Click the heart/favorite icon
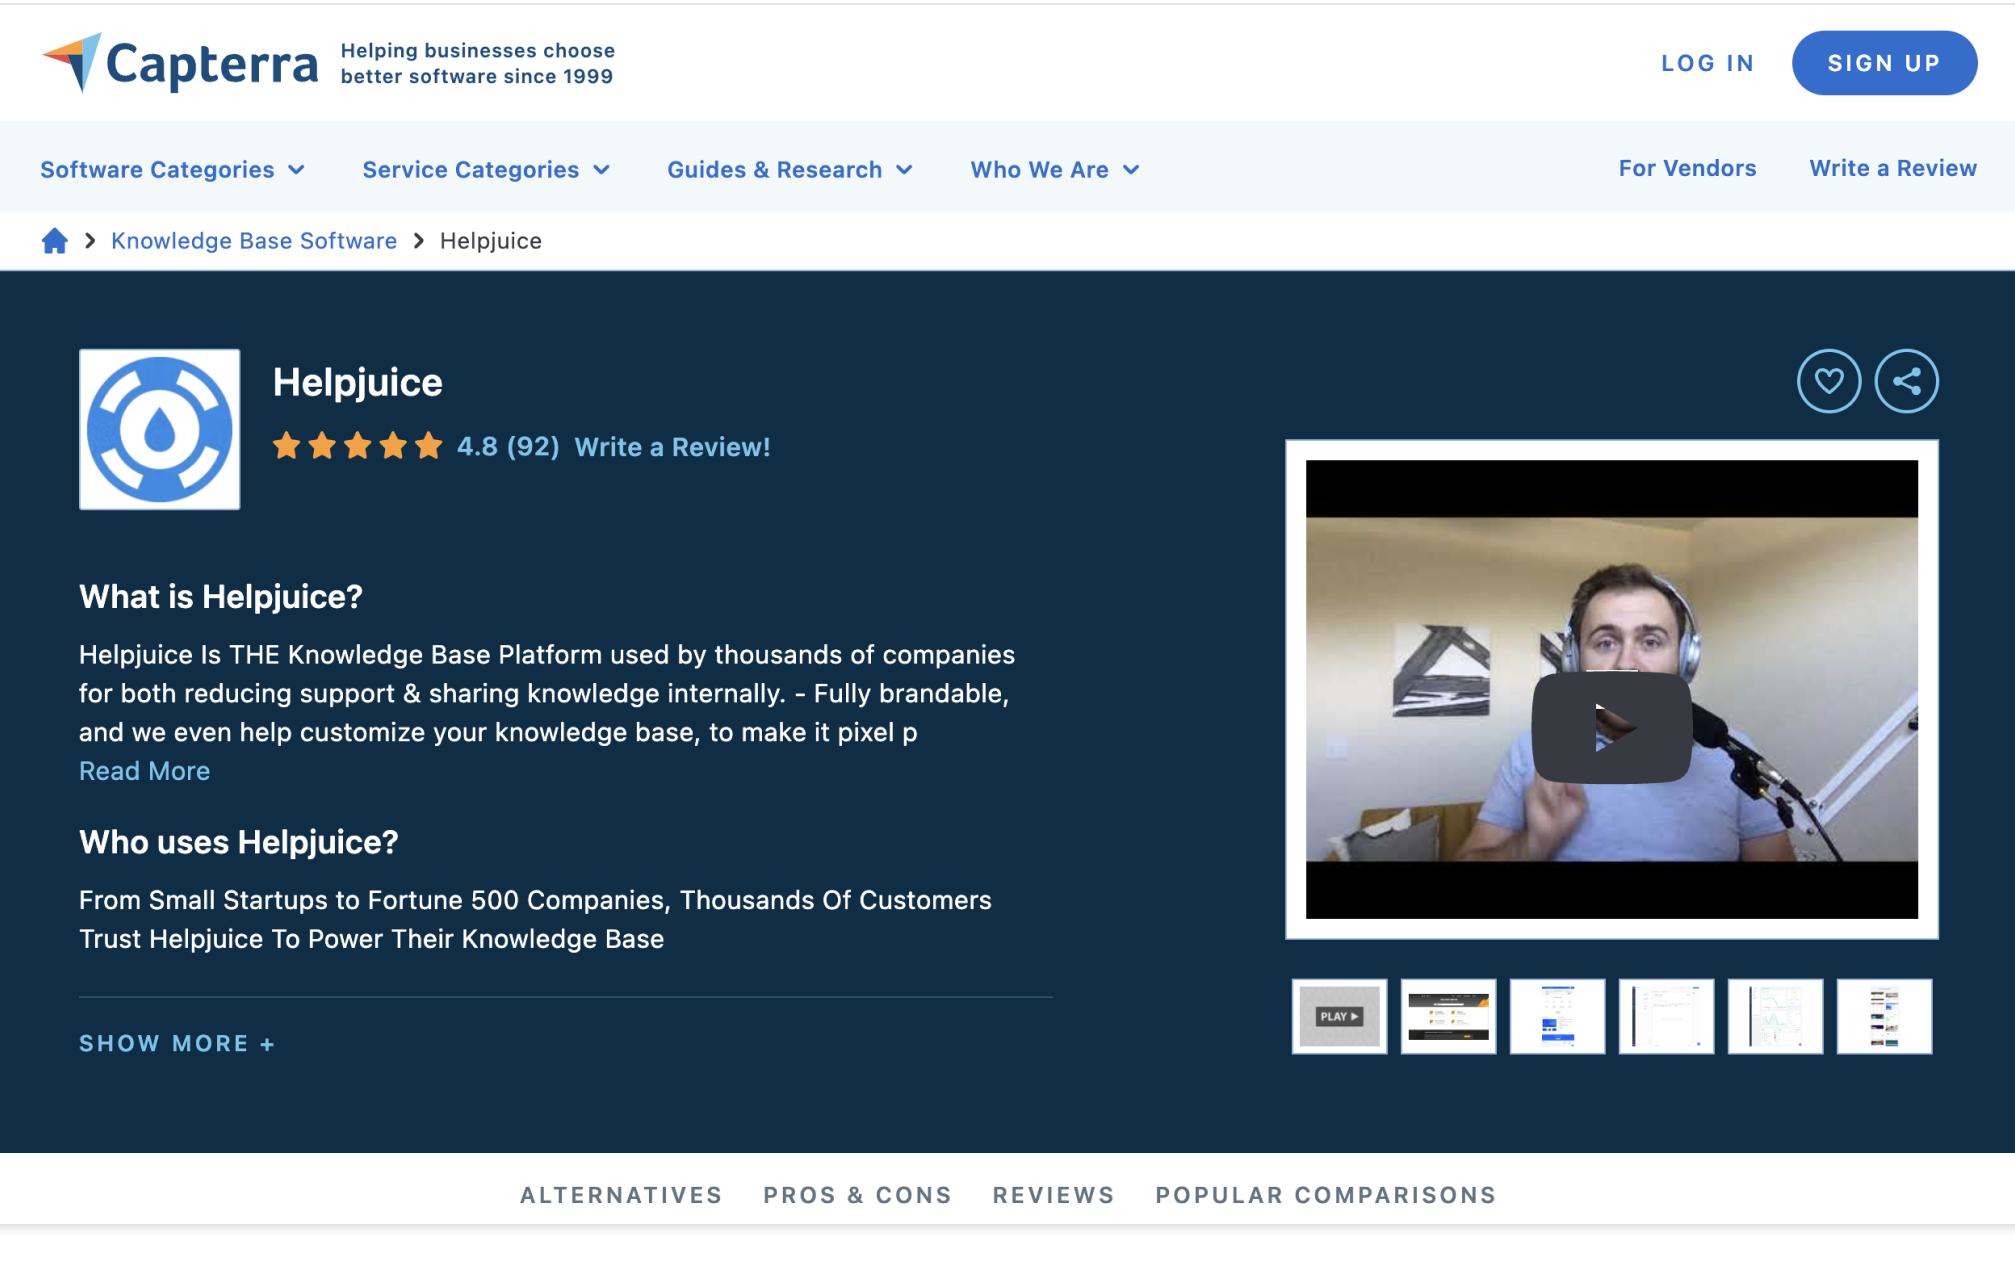 [x=1828, y=381]
